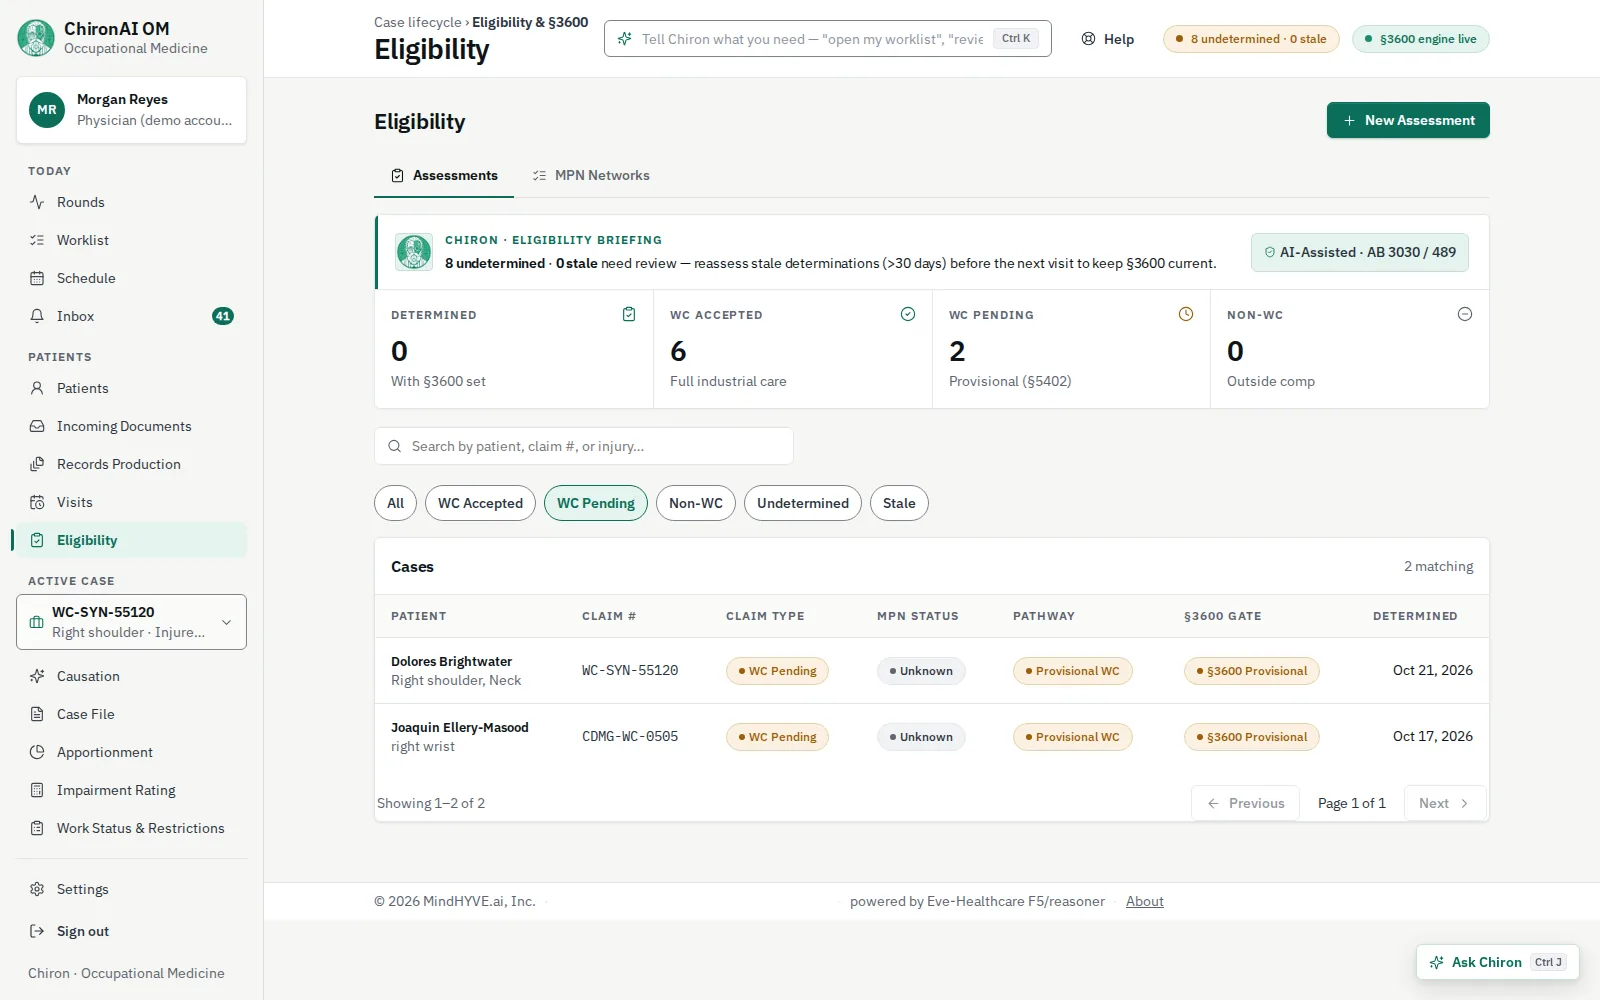The height and width of the screenshot is (1000, 1600).
Task: Toggle the Undetermined filter chip
Action: pyautogui.click(x=803, y=503)
